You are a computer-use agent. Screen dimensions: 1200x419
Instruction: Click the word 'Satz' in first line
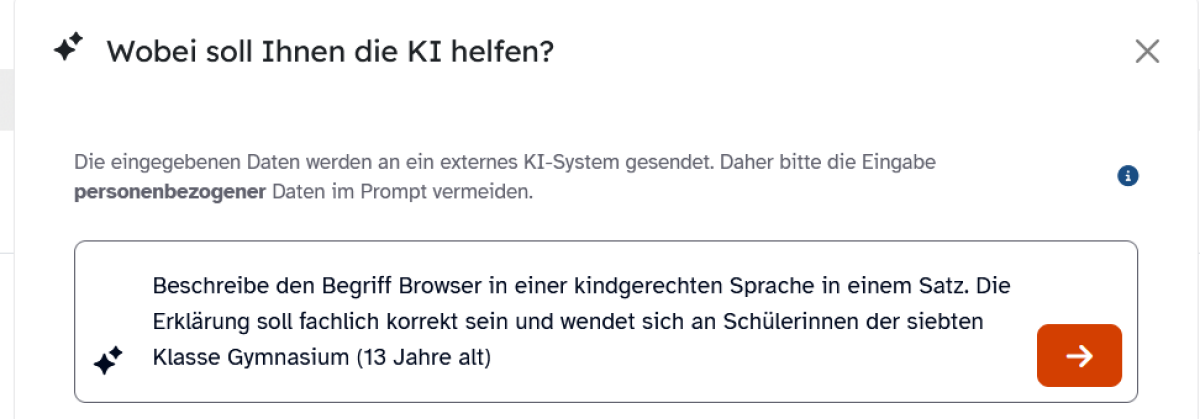(x=945, y=286)
